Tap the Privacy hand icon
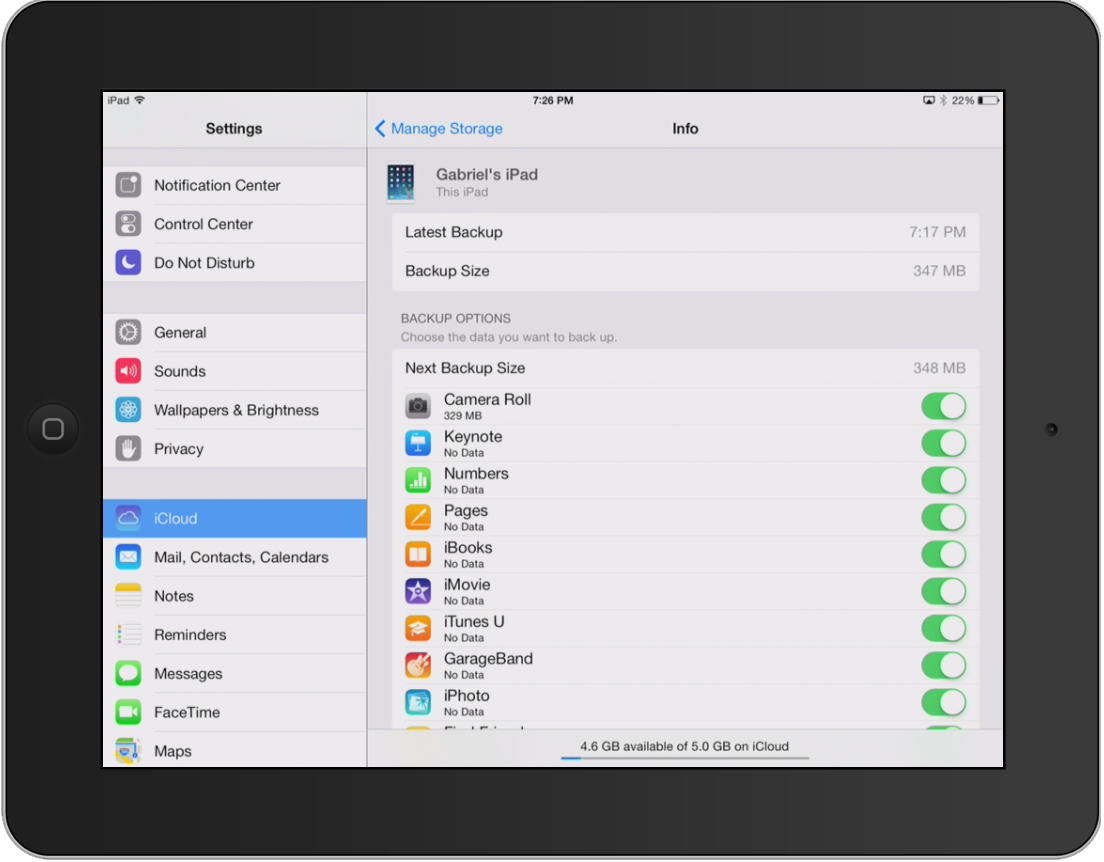Viewport: 1104px width, 862px height. [128, 449]
